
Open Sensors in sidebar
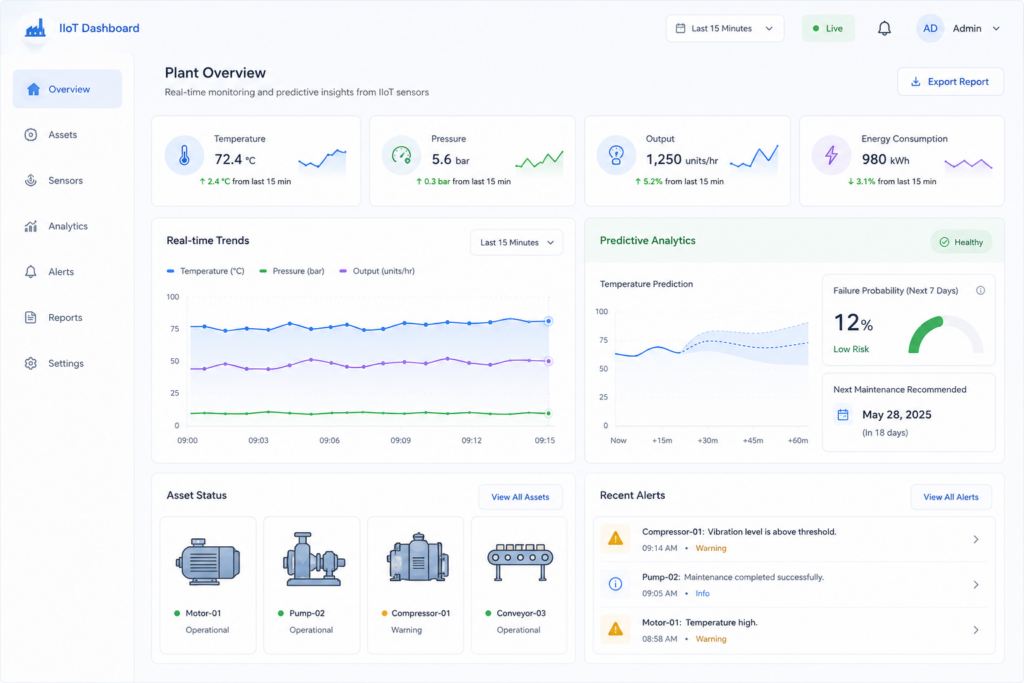[67, 180]
